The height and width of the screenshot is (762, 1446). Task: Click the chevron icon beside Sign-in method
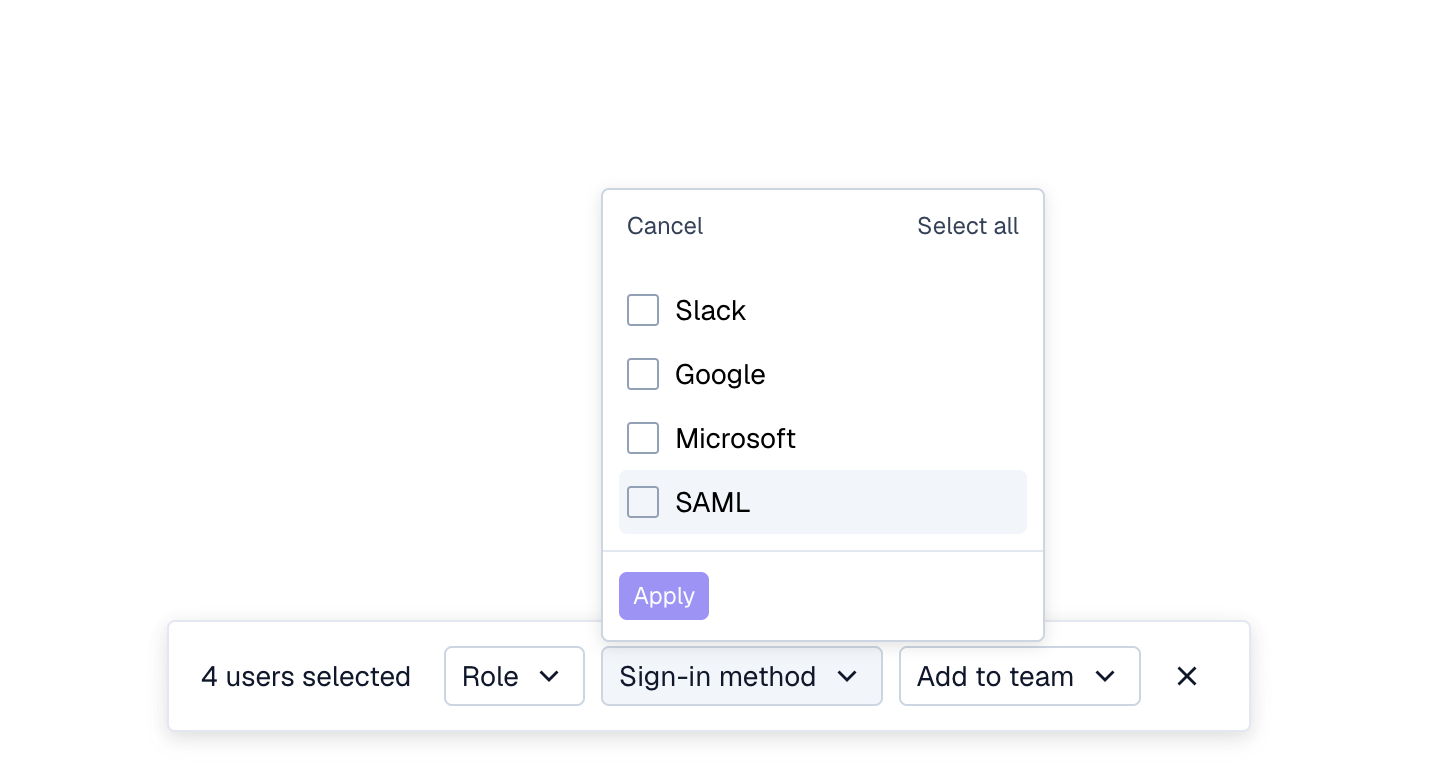(x=847, y=677)
